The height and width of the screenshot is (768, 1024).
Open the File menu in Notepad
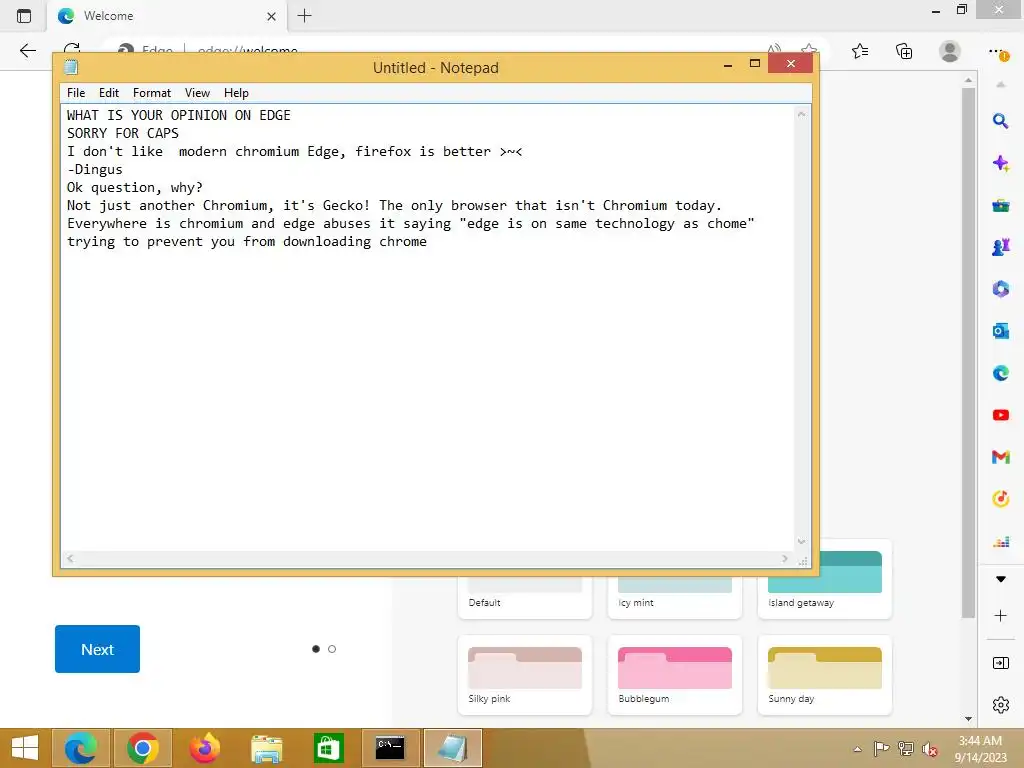coord(76,93)
